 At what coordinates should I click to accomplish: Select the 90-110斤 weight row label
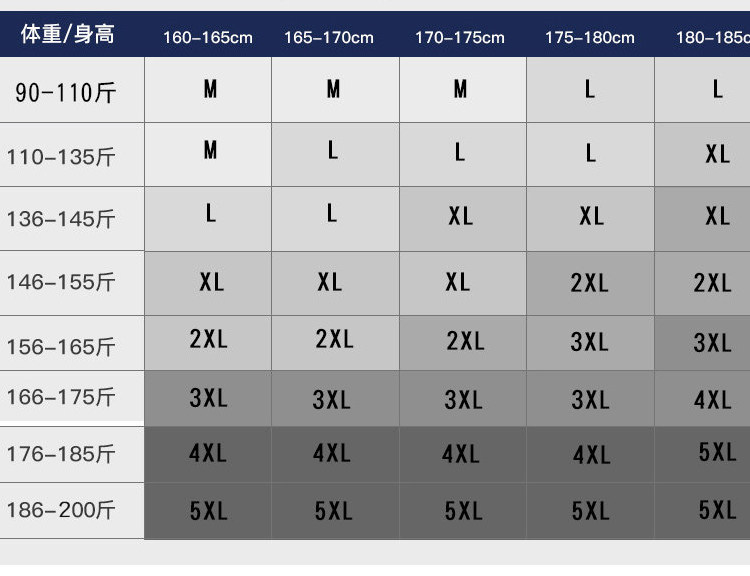point(66,93)
